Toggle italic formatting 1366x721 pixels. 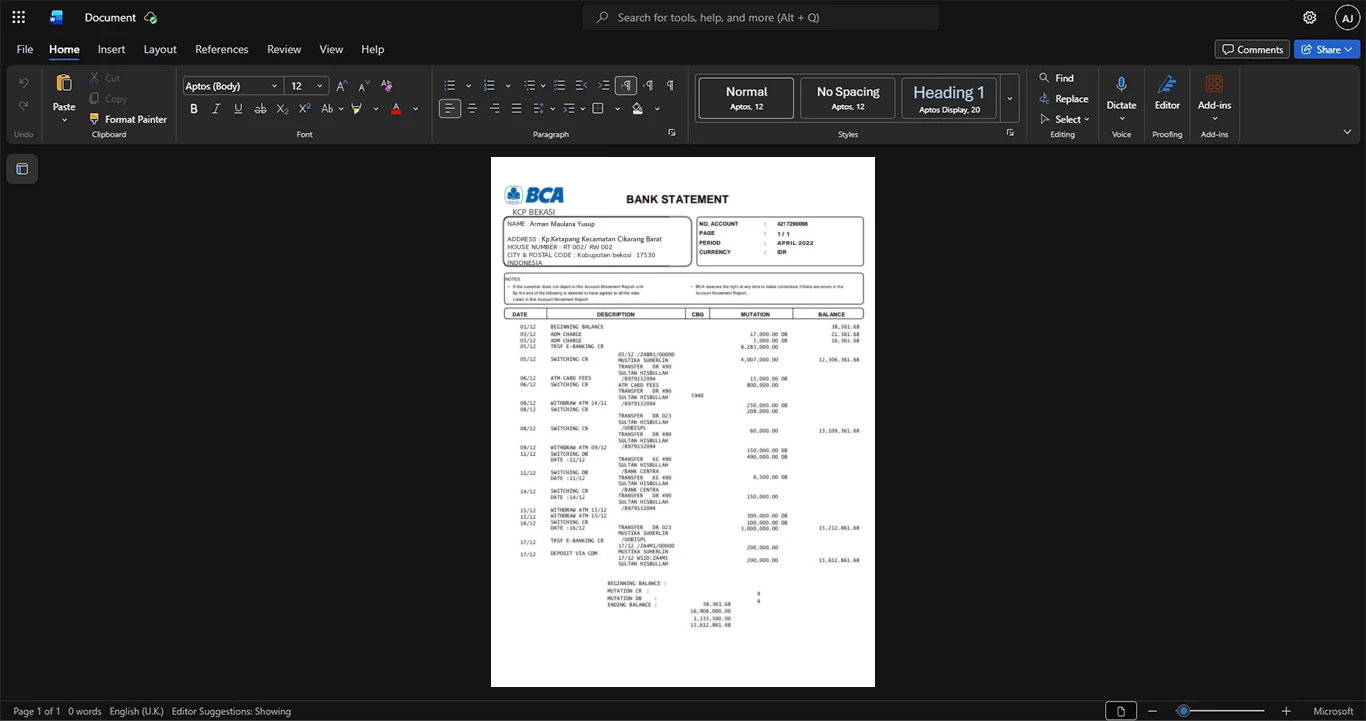216,108
